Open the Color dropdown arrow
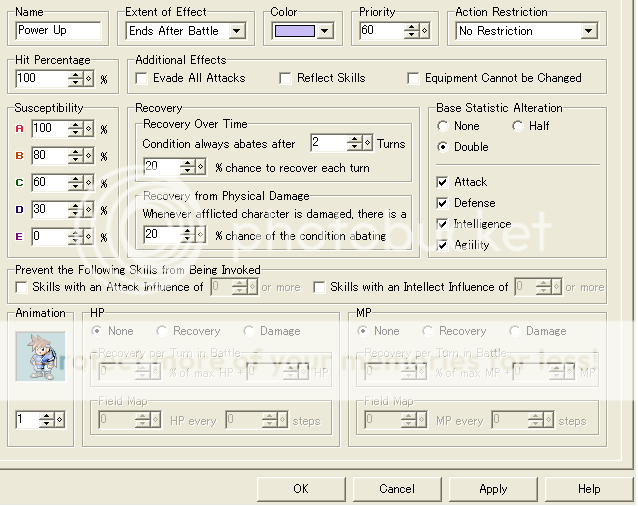This screenshot has height=506, width=638. coord(325,31)
